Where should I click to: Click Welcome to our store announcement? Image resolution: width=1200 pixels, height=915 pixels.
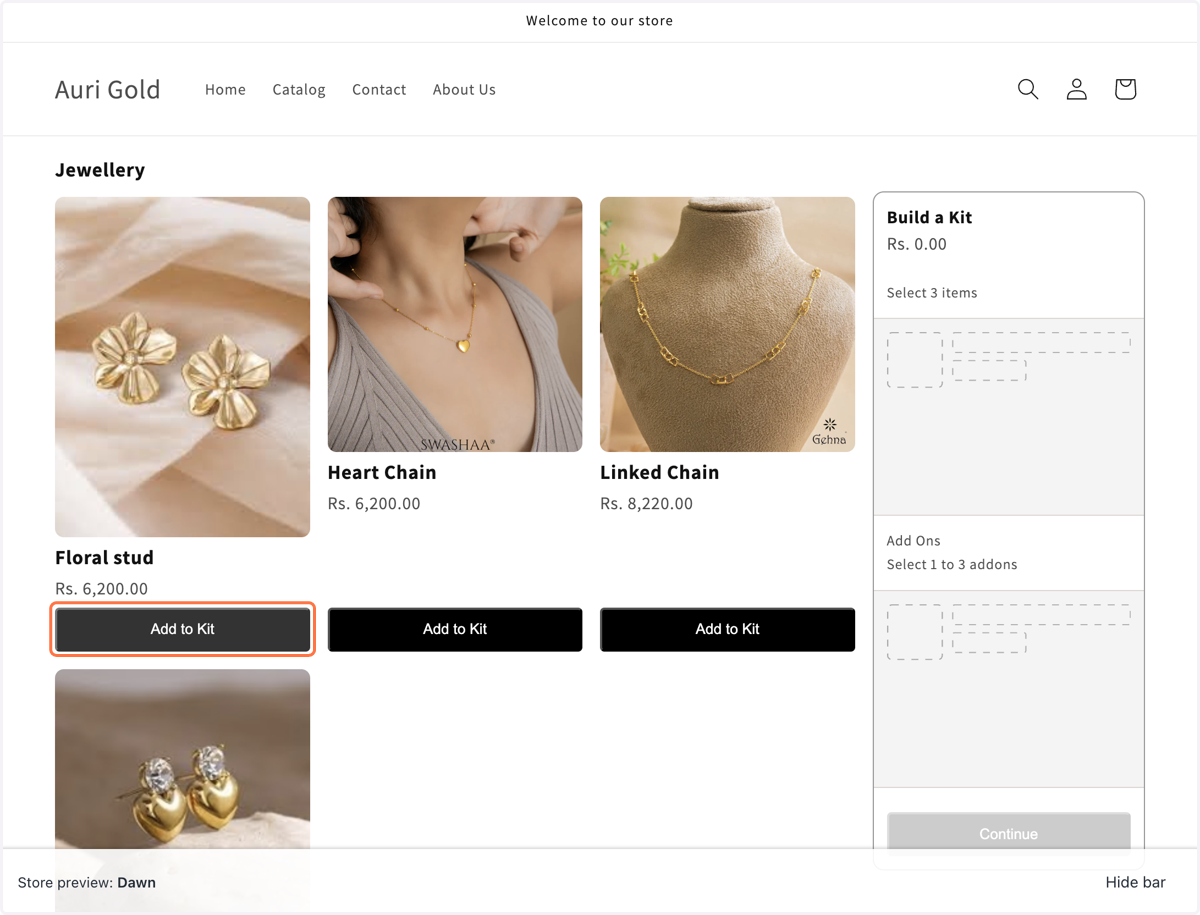click(x=600, y=20)
